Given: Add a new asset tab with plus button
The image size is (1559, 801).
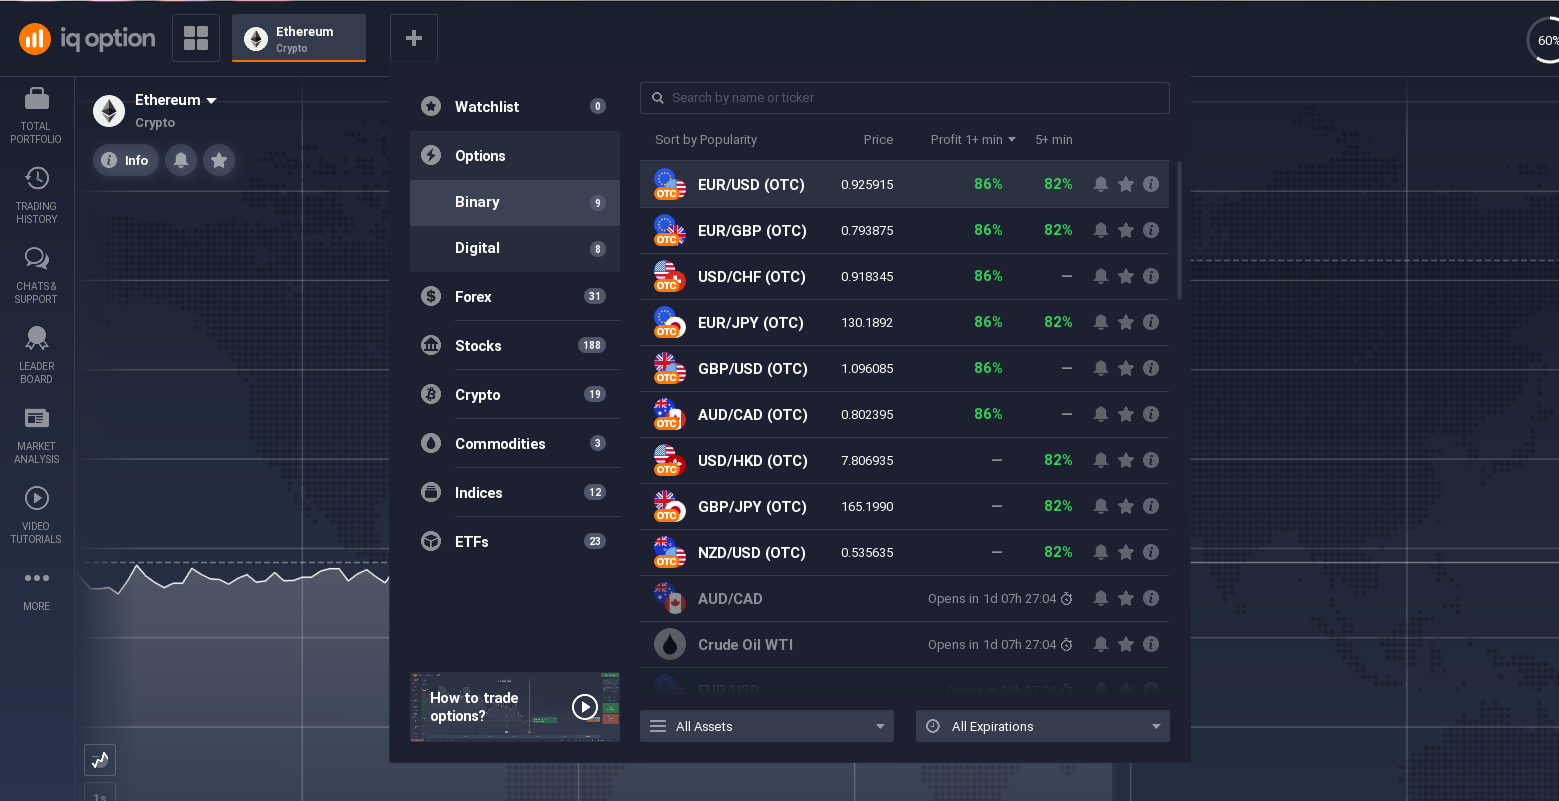Looking at the screenshot, I should click(x=414, y=38).
